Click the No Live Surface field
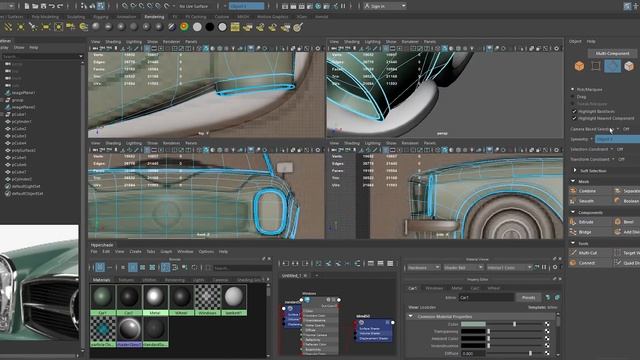The width and height of the screenshot is (640, 360). click(x=193, y=6)
